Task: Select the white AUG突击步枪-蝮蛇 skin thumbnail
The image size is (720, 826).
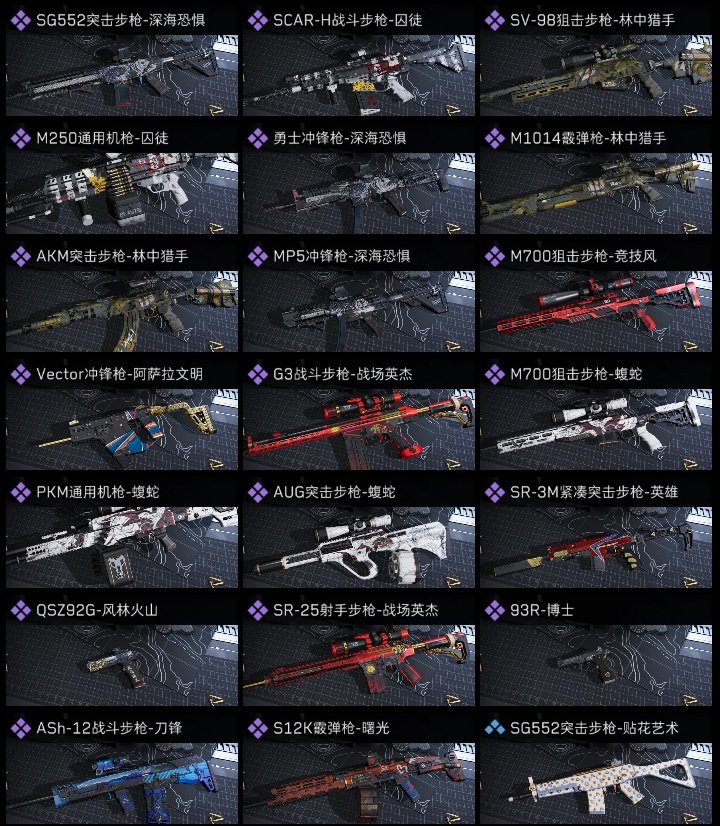Action: [359, 547]
